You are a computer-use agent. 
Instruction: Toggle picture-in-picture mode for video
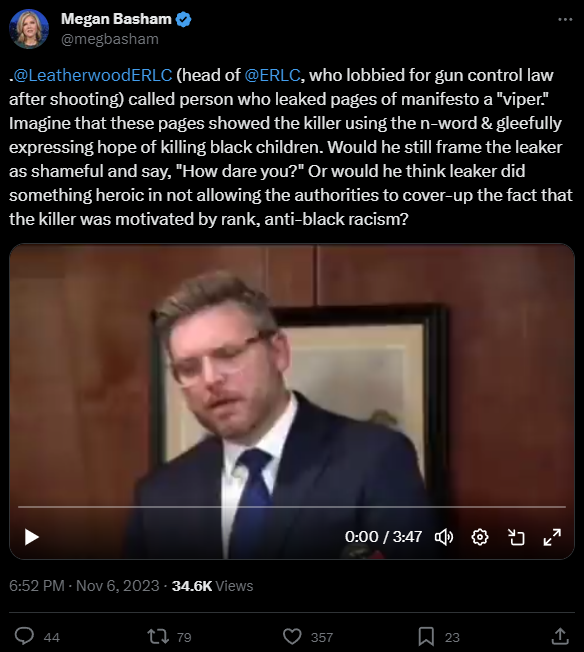point(516,537)
